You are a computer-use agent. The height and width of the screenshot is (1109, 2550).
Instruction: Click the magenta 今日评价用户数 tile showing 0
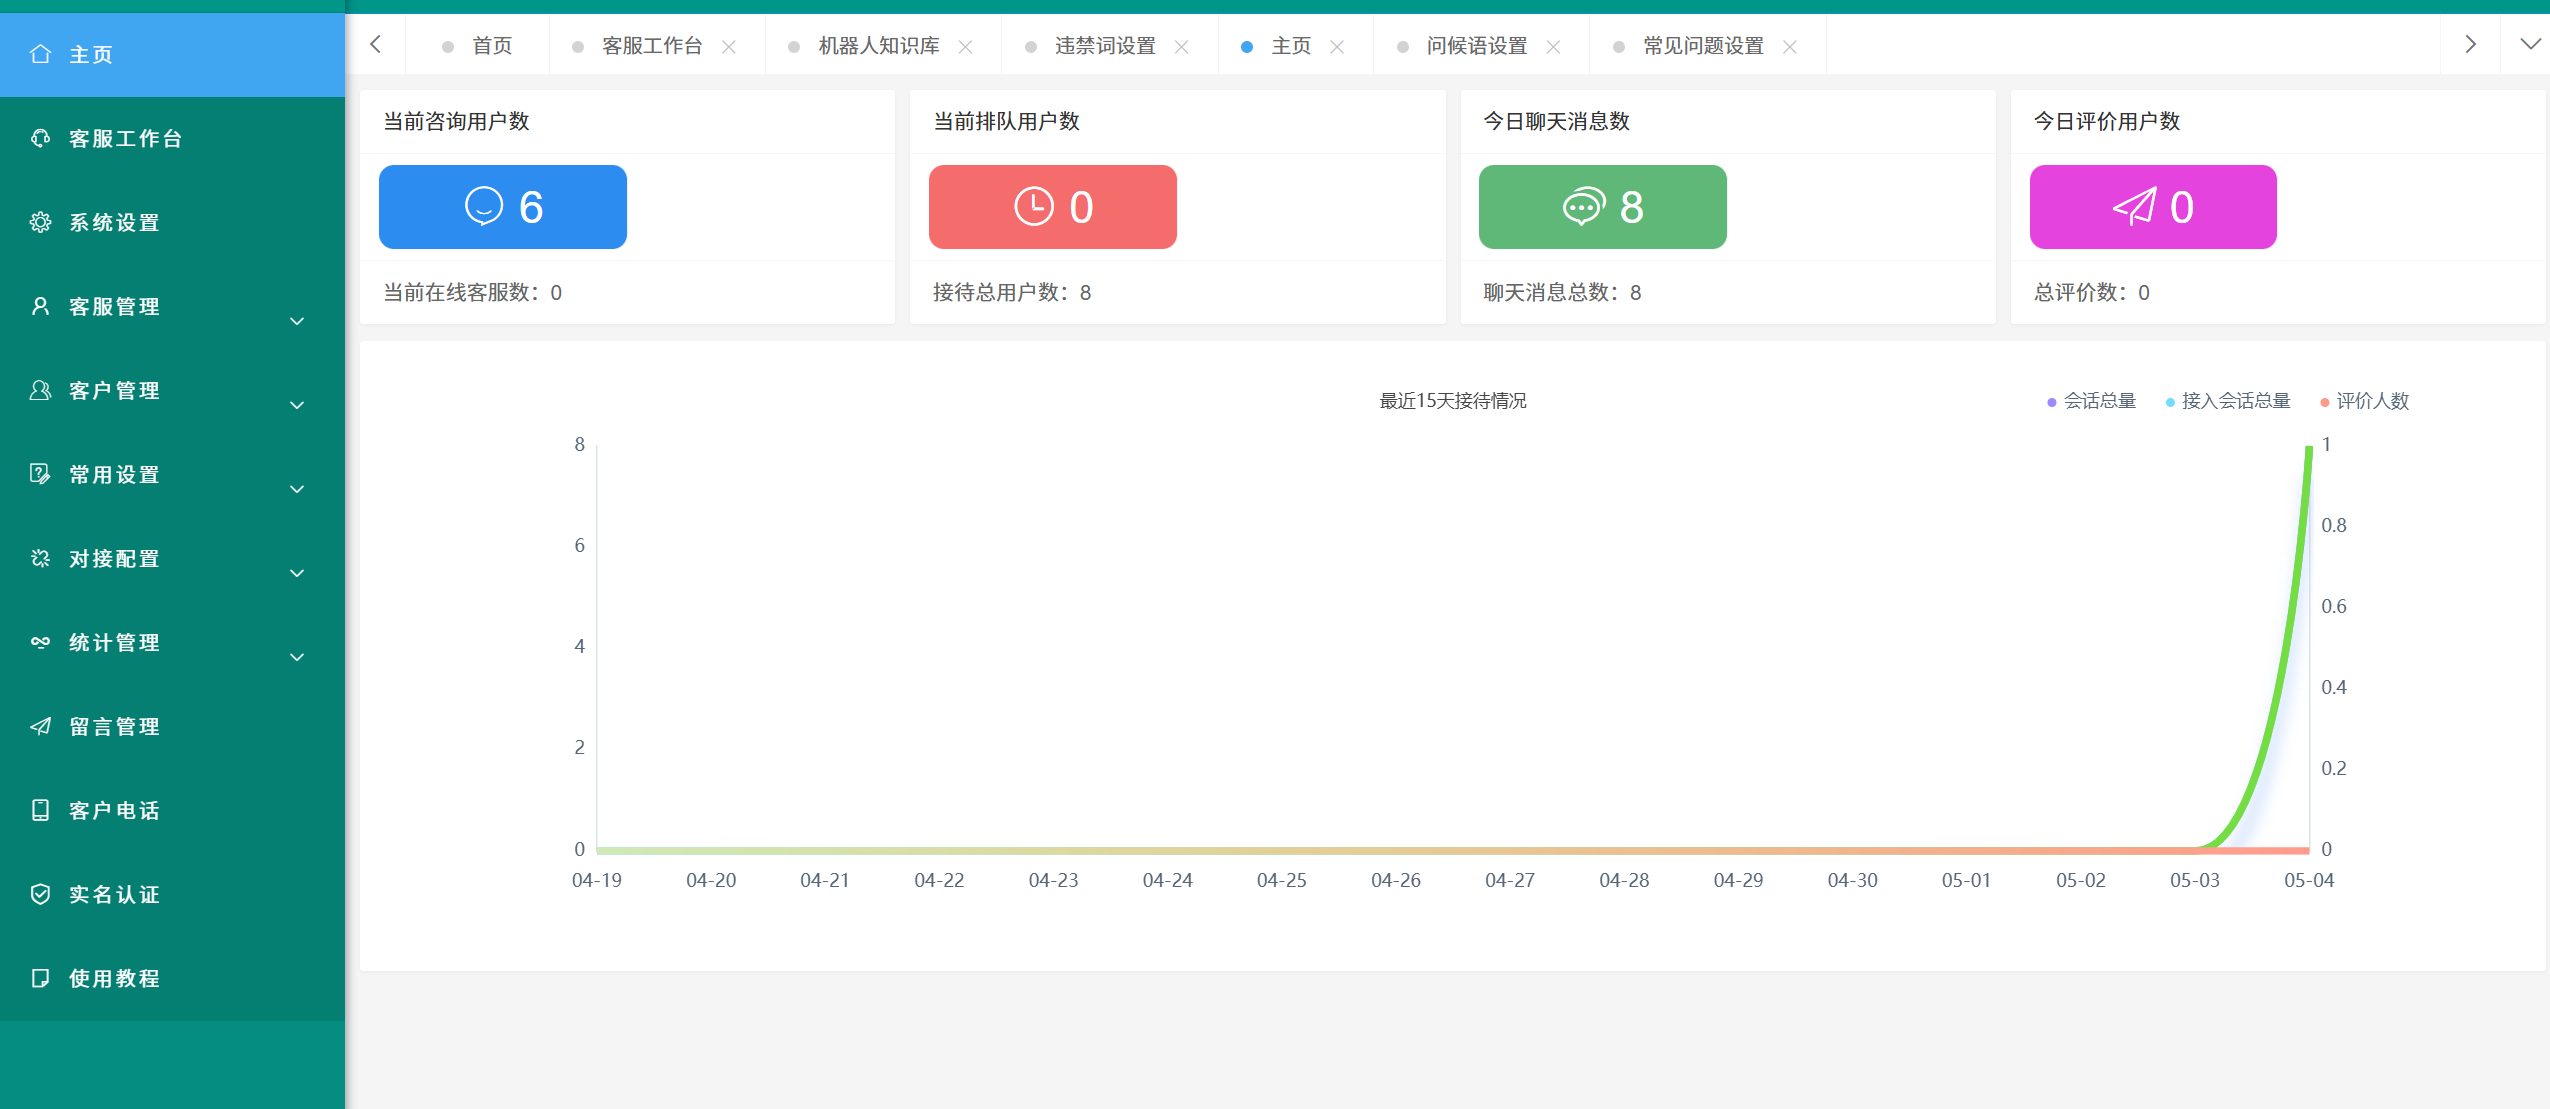[x=2153, y=207]
